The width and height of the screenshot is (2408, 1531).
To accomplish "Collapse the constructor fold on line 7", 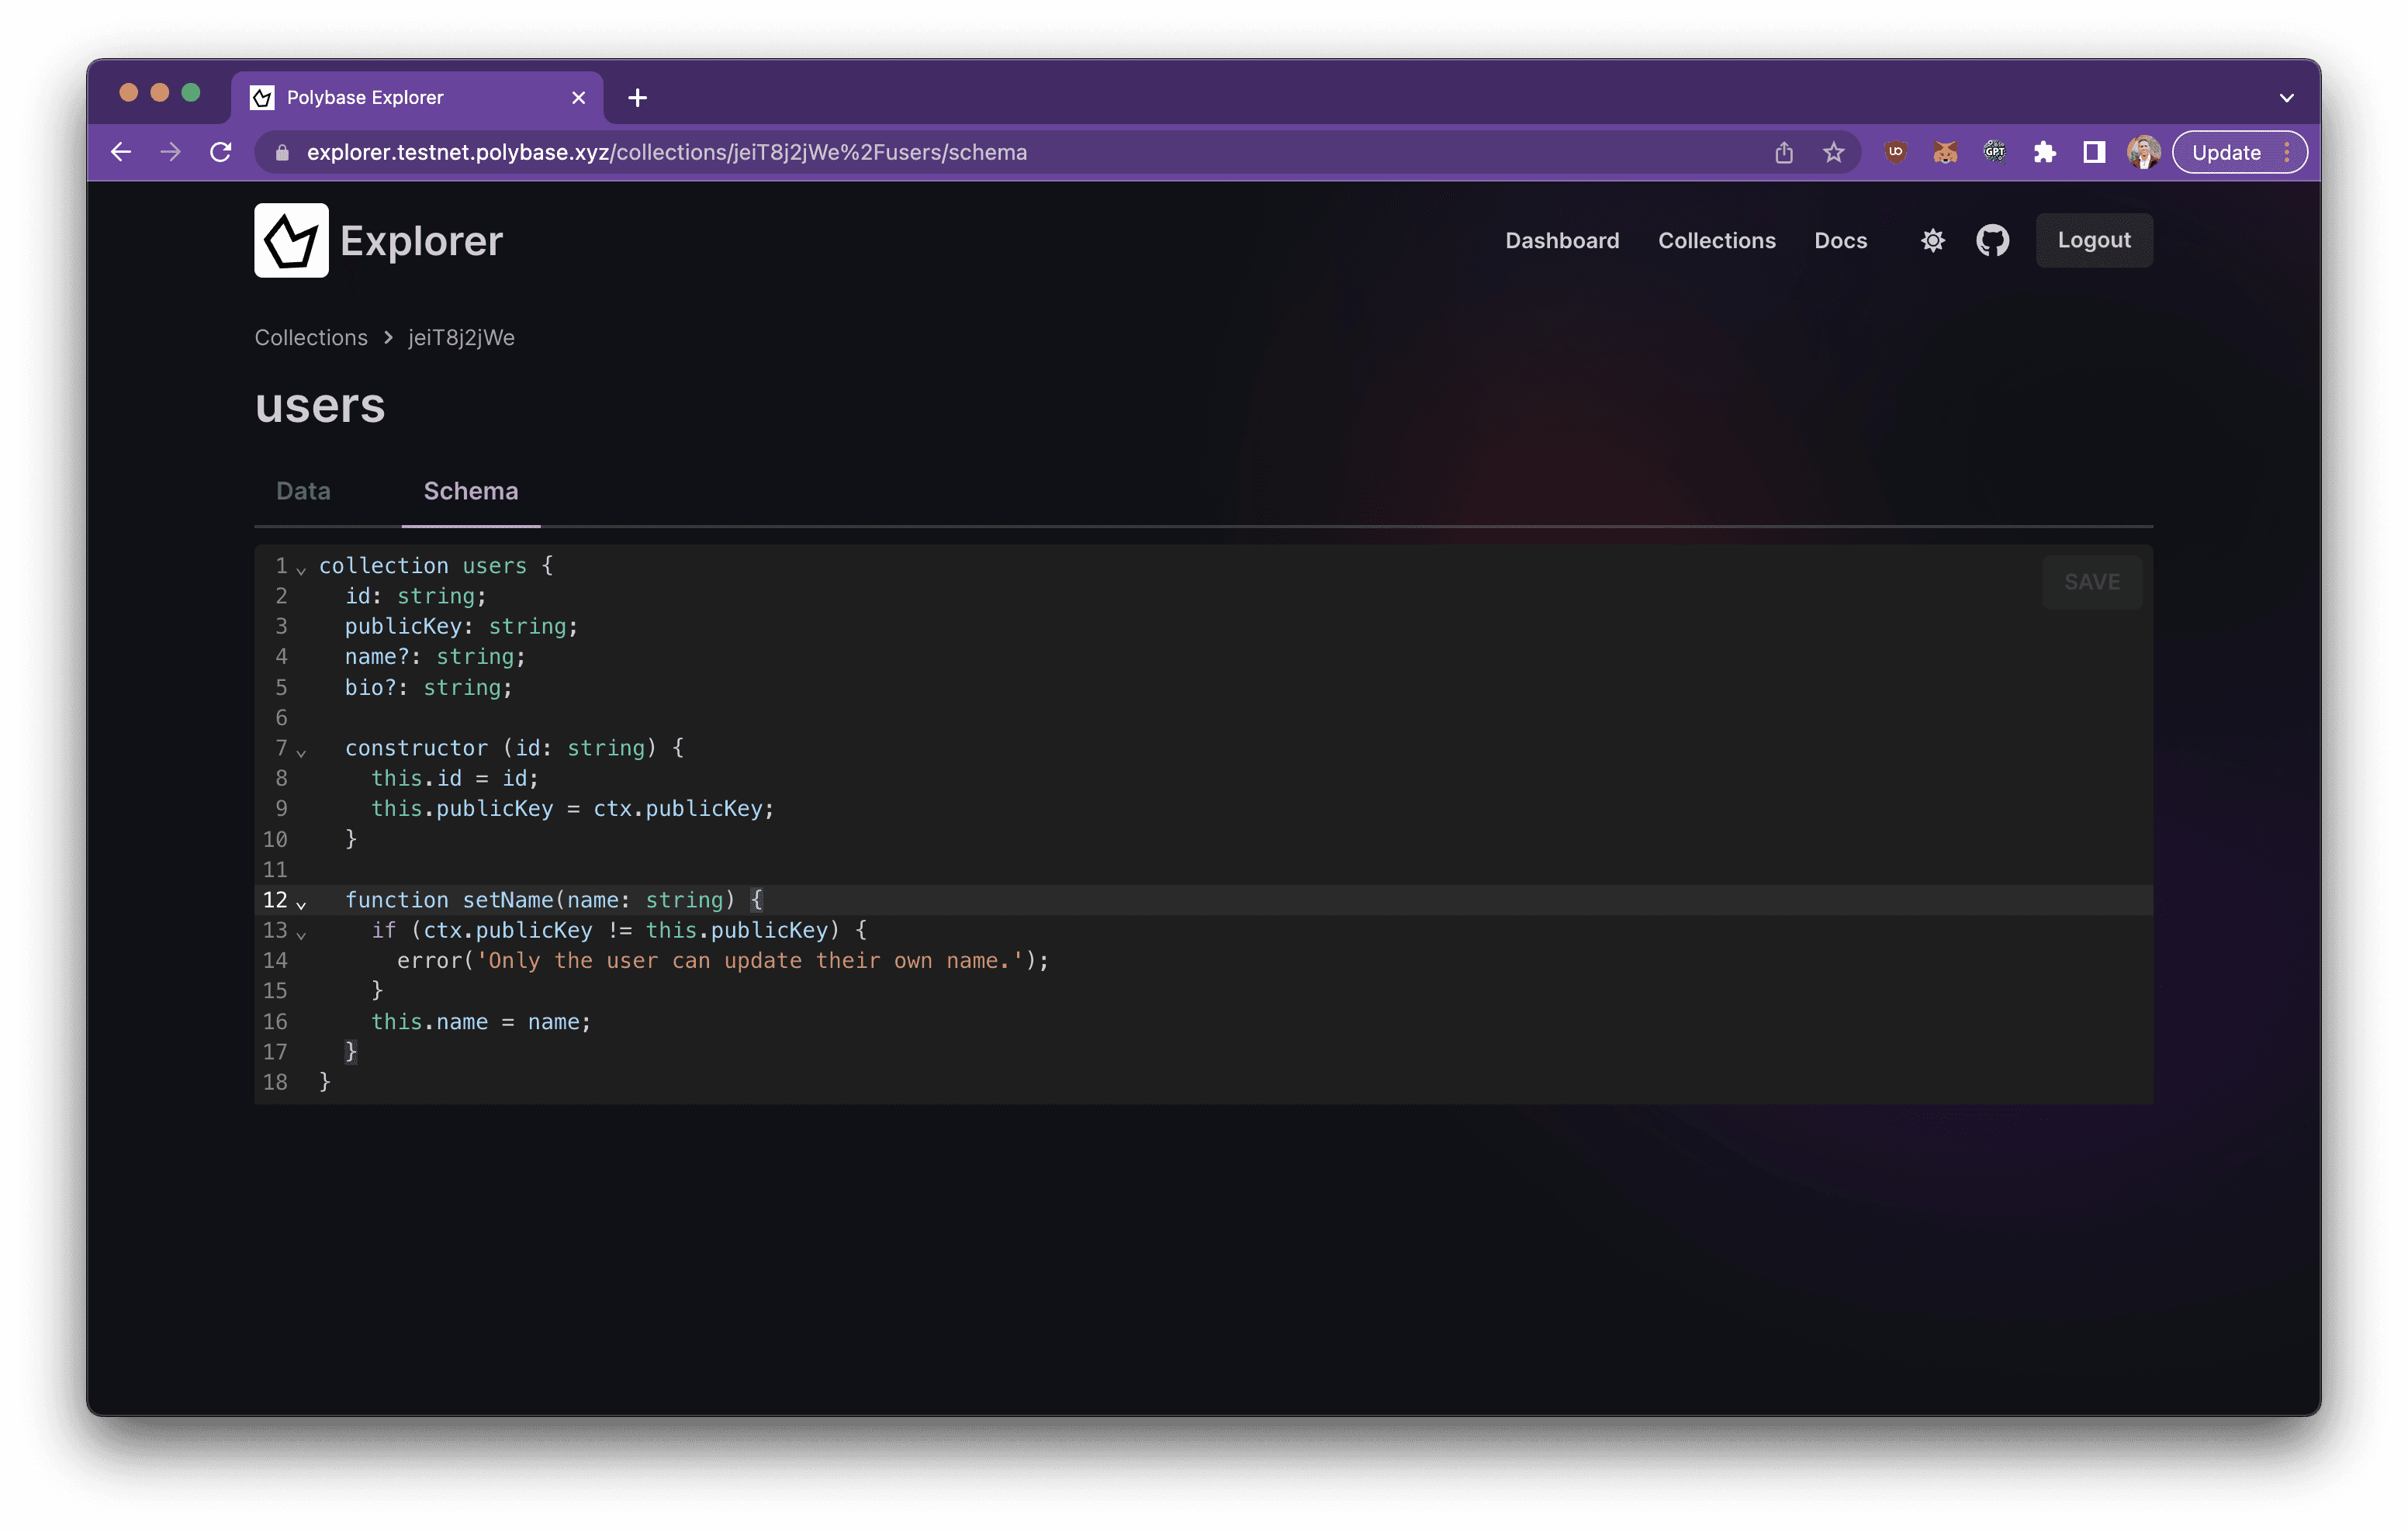I will click(x=301, y=752).
